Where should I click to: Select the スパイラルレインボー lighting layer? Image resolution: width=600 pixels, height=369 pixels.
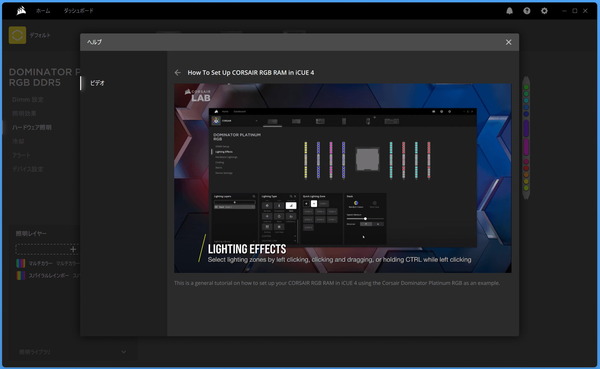click(x=48, y=276)
